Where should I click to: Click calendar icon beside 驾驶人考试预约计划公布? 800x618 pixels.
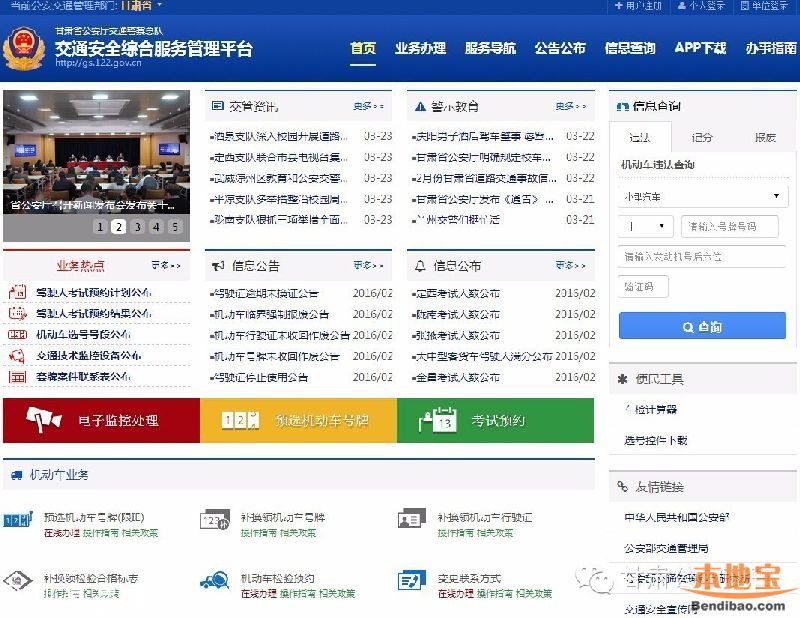(17, 292)
